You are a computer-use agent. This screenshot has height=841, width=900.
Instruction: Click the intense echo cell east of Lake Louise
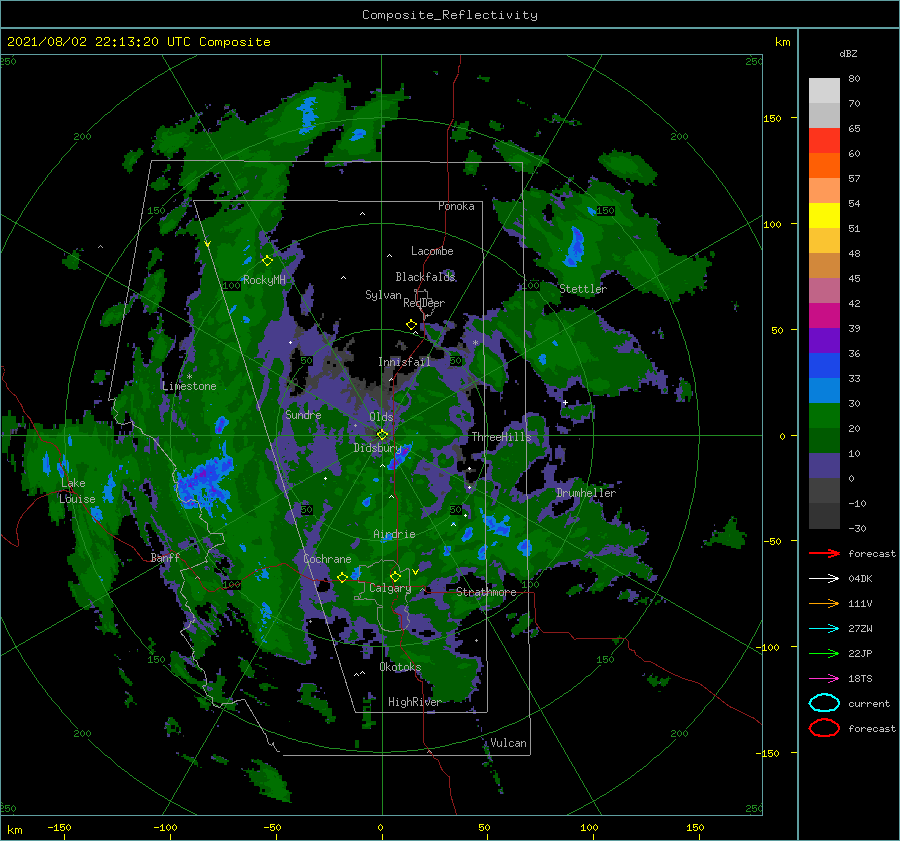204,481
